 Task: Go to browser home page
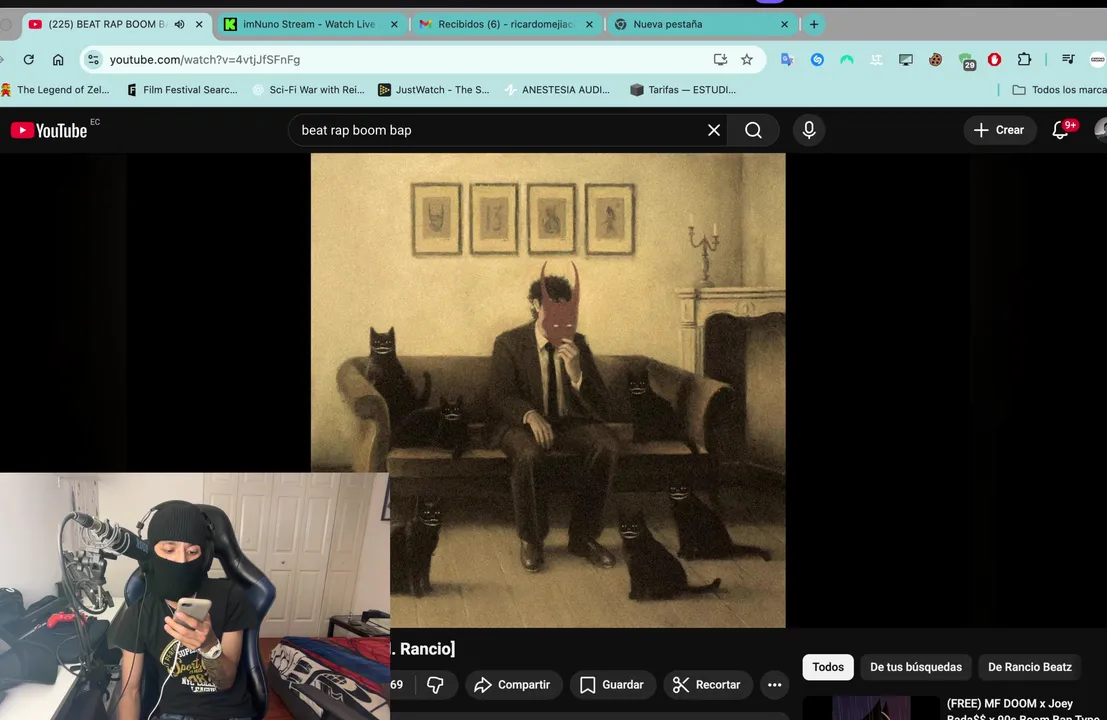58,59
